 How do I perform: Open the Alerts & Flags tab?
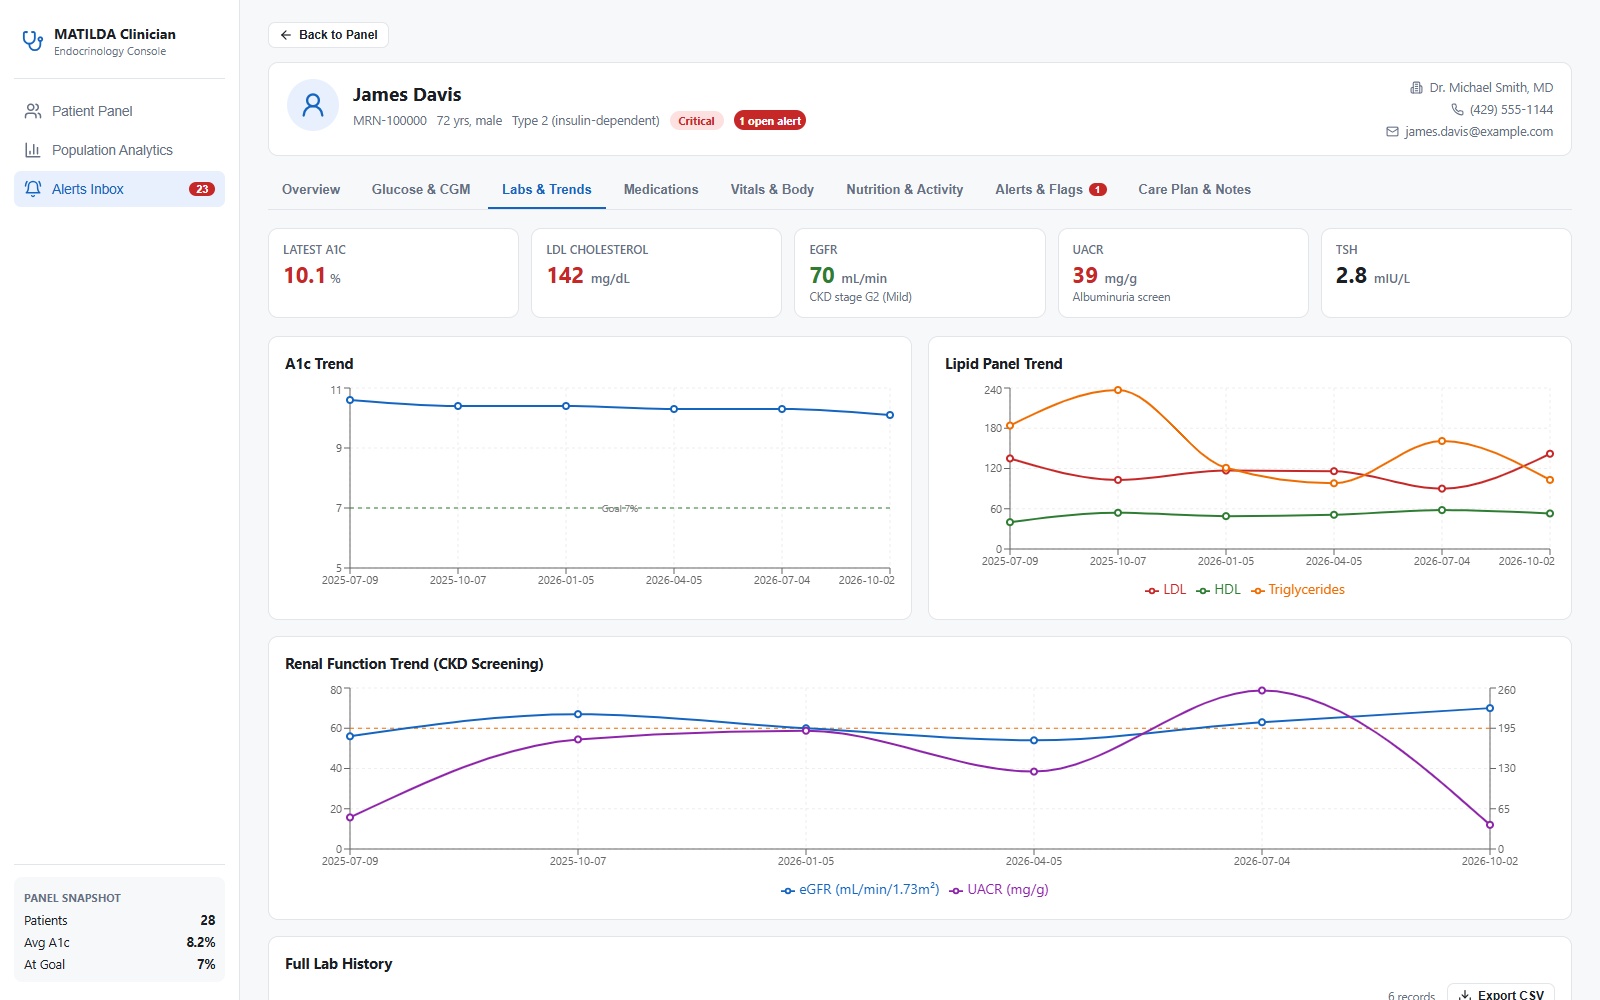pyautogui.click(x=1051, y=189)
